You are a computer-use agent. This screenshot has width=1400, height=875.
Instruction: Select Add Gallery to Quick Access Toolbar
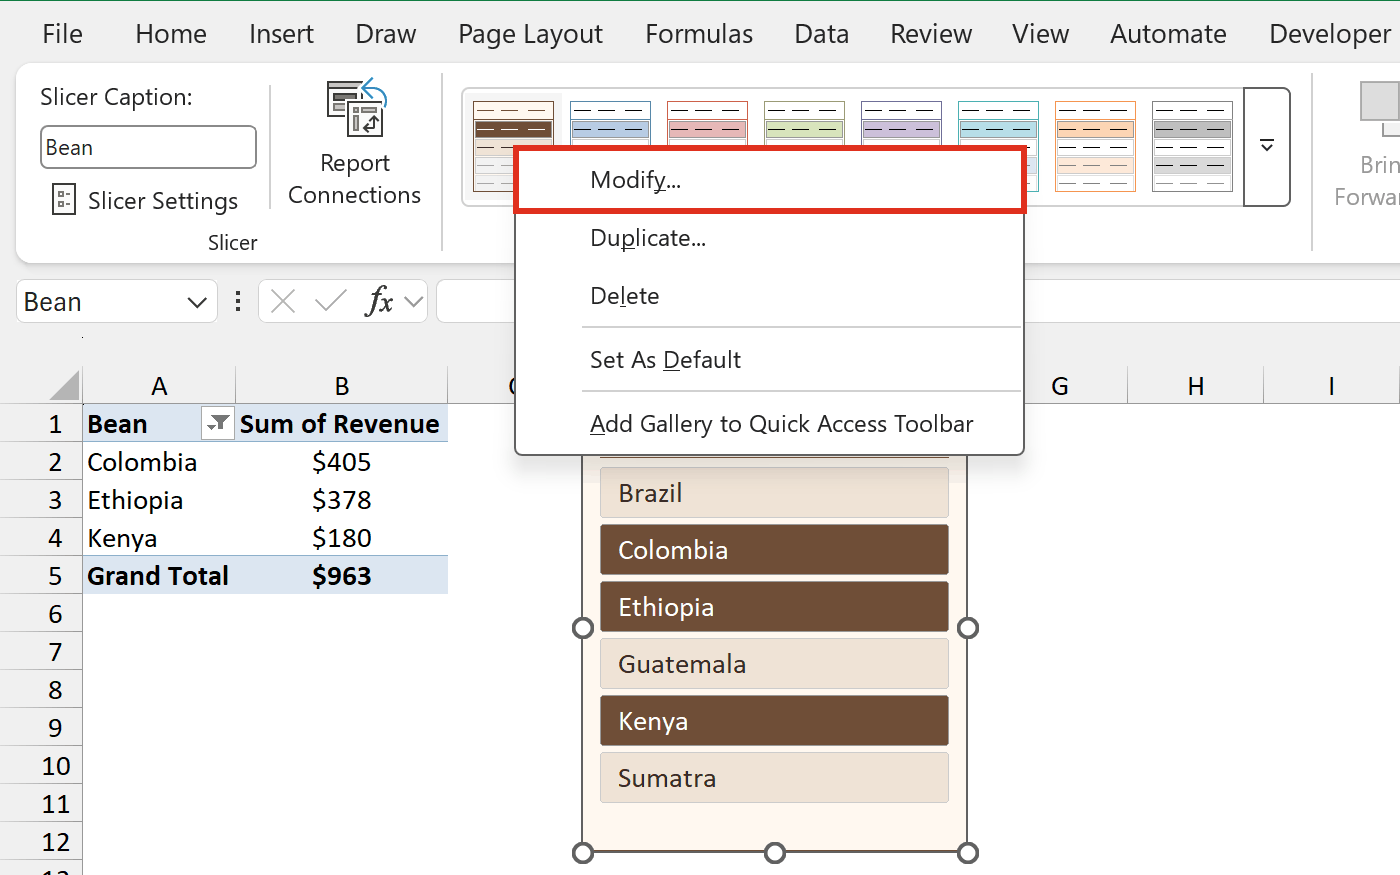click(x=770, y=424)
